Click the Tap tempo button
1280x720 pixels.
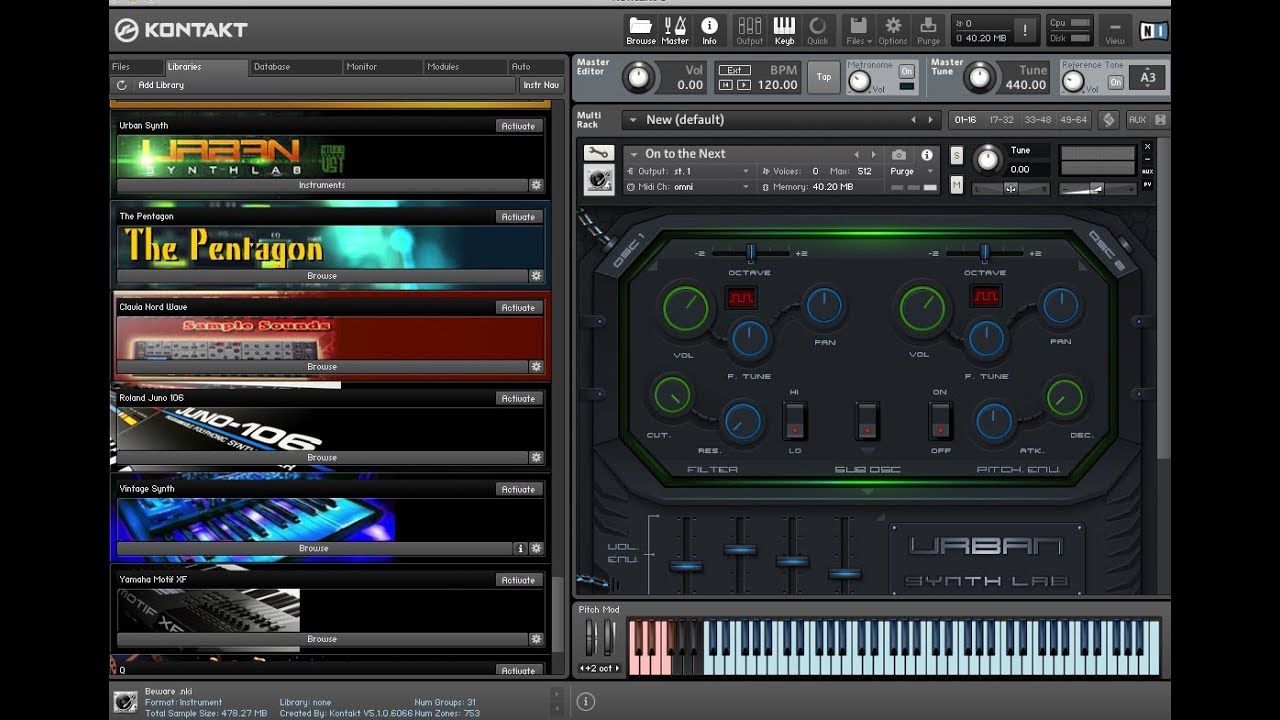[824, 77]
